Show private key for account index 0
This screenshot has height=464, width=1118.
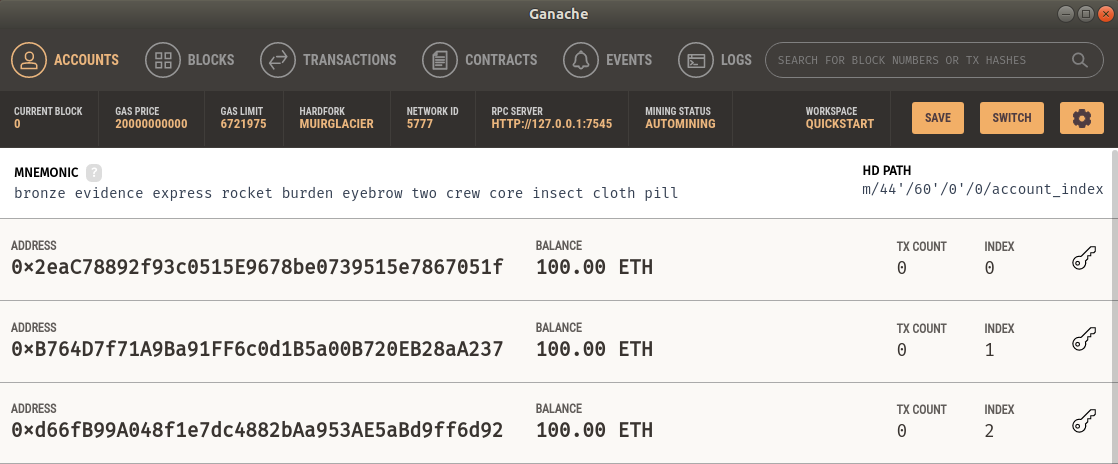point(1084,259)
